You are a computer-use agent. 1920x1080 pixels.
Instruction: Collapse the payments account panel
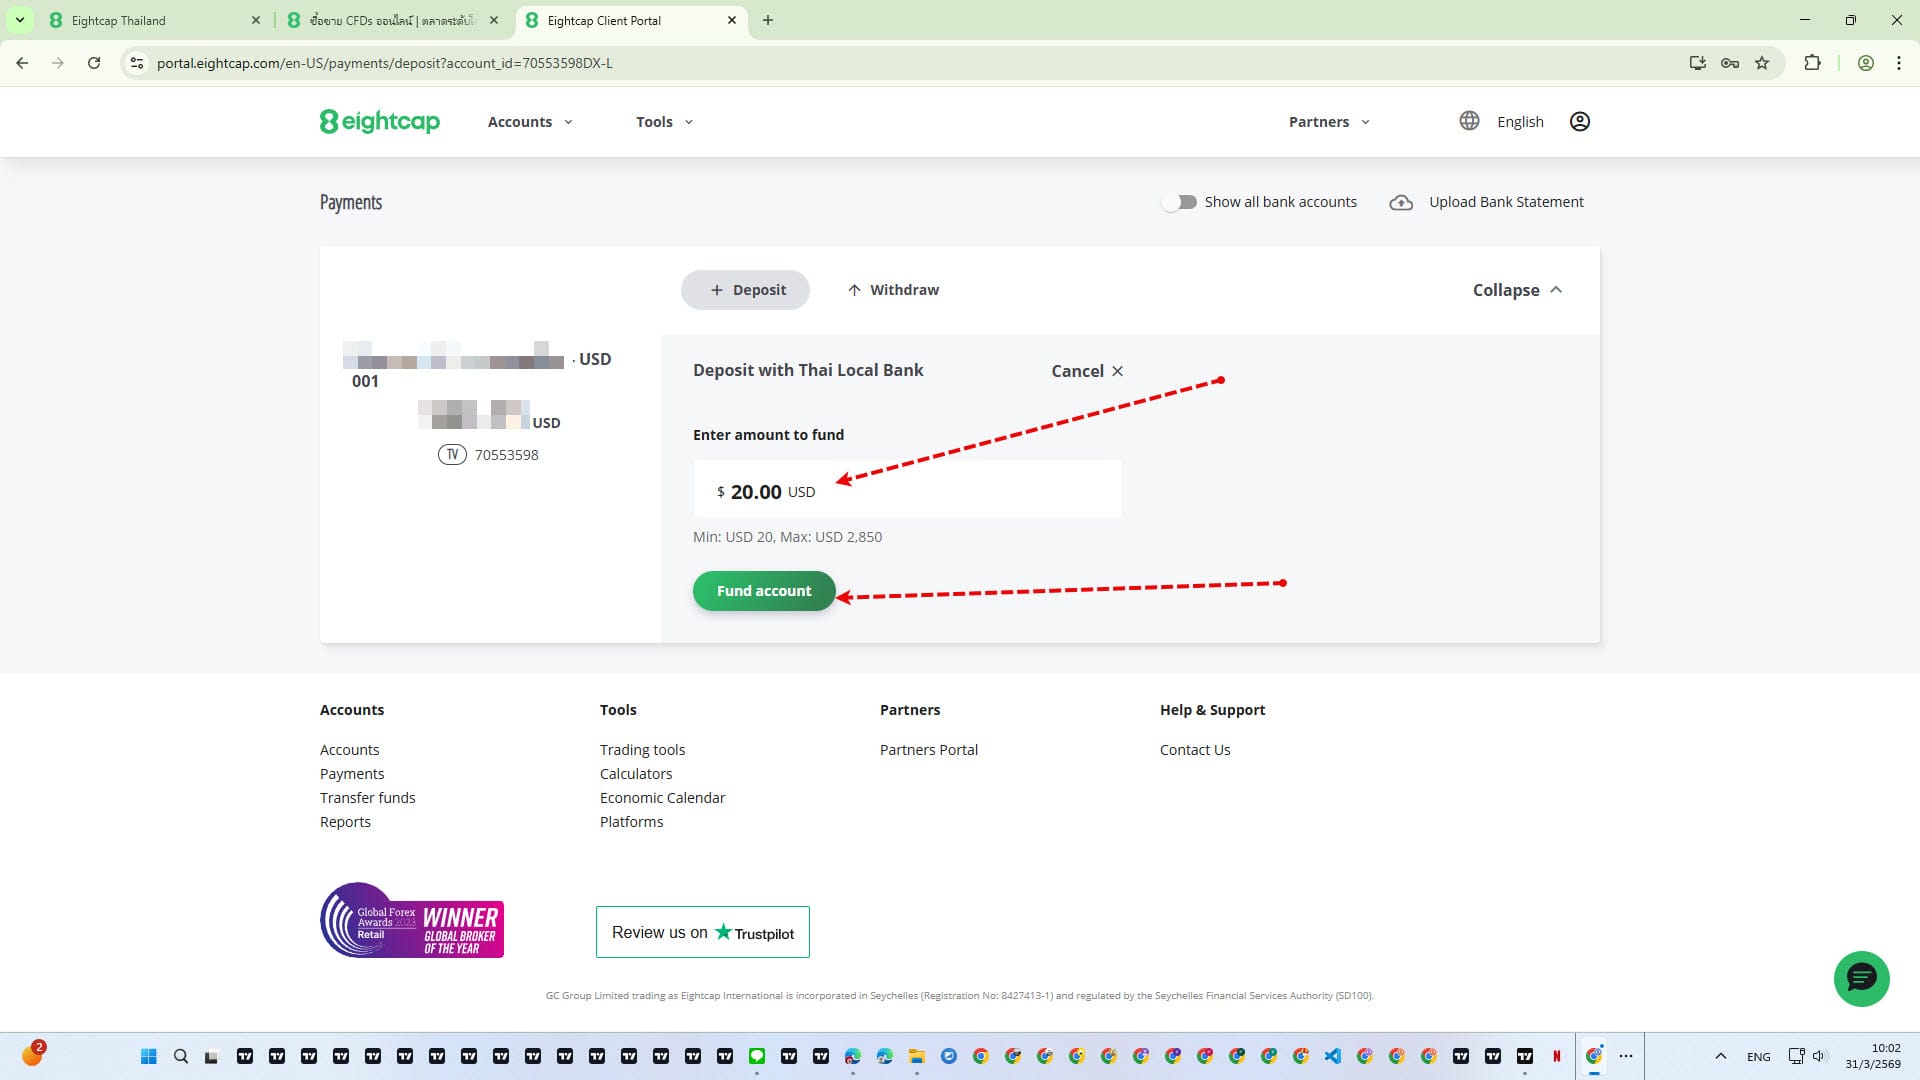click(x=1516, y=290)
